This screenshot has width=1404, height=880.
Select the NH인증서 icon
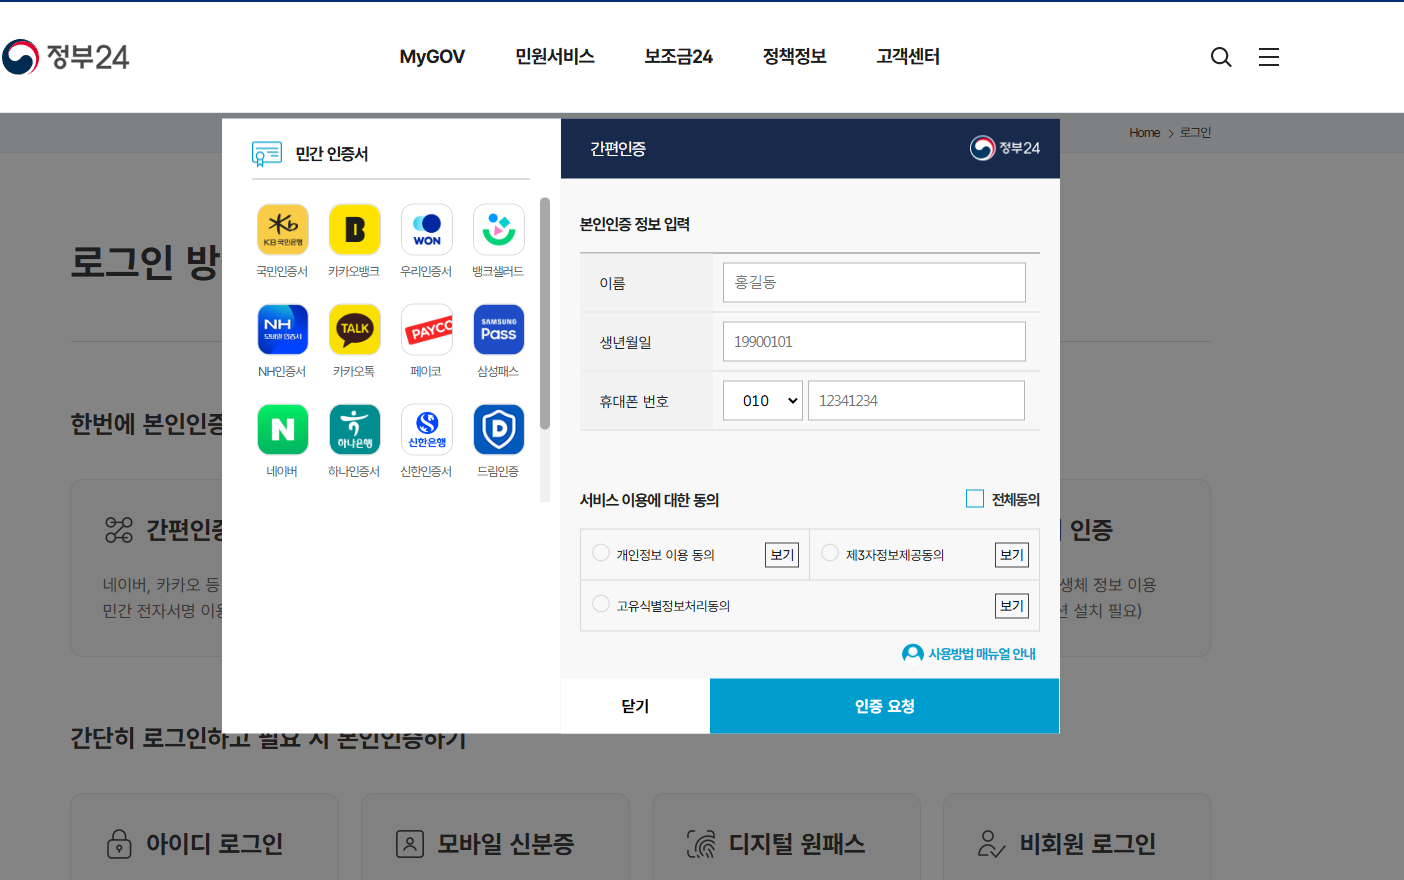coord(283,330)
